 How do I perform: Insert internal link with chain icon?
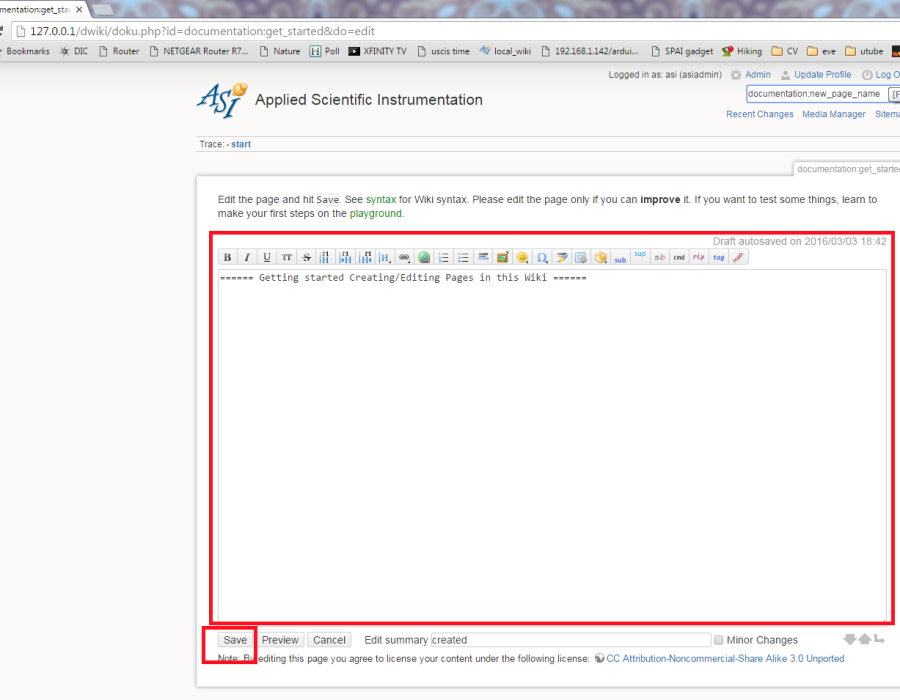404,258
